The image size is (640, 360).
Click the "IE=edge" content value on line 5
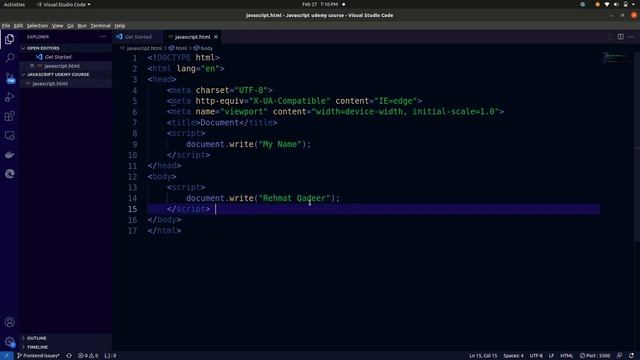point(396,101)
